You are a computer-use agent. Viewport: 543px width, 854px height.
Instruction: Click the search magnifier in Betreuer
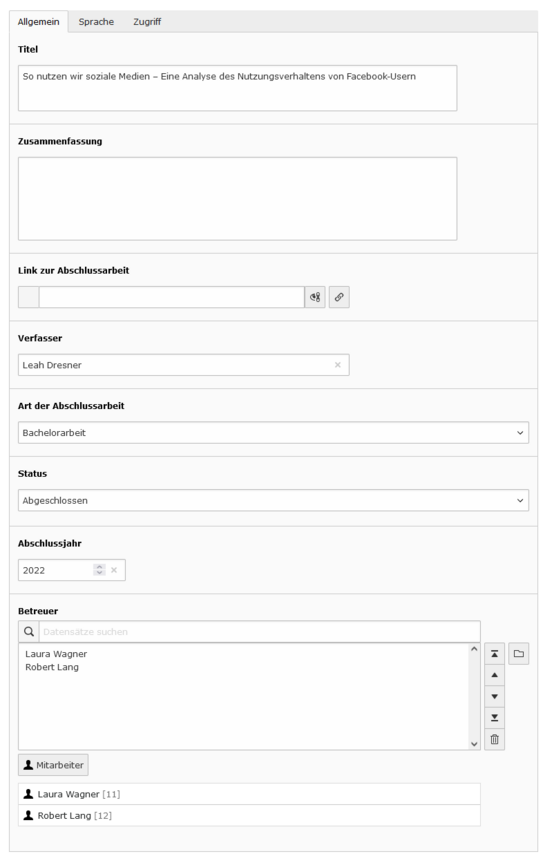[x=29, y=632]
